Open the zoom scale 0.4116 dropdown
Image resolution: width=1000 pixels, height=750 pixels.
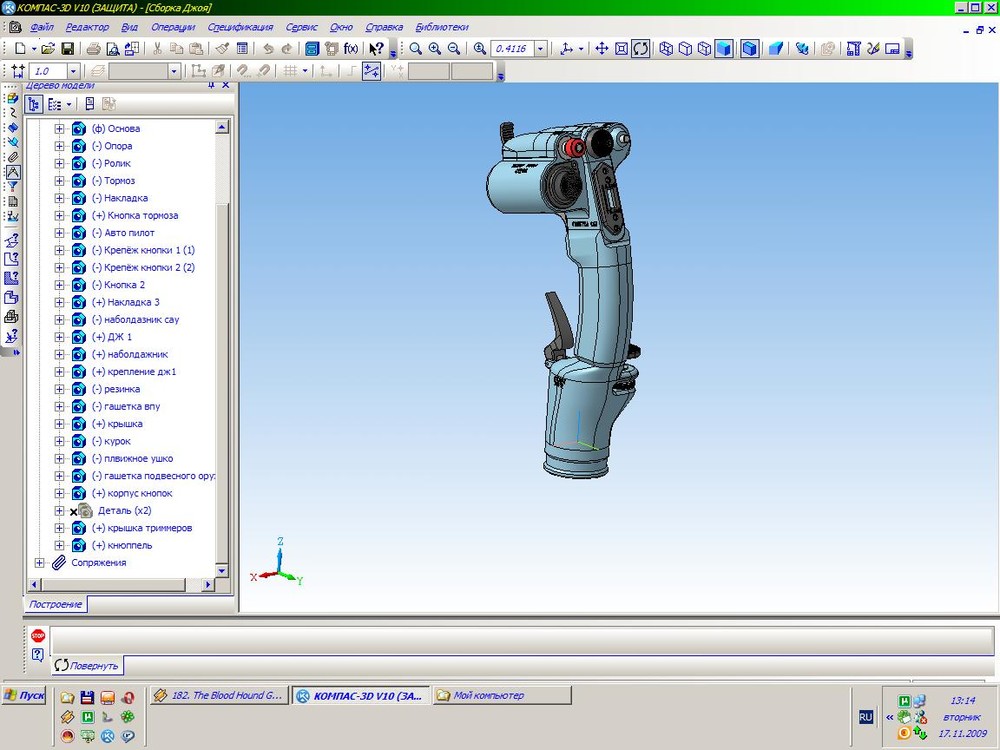541,48
